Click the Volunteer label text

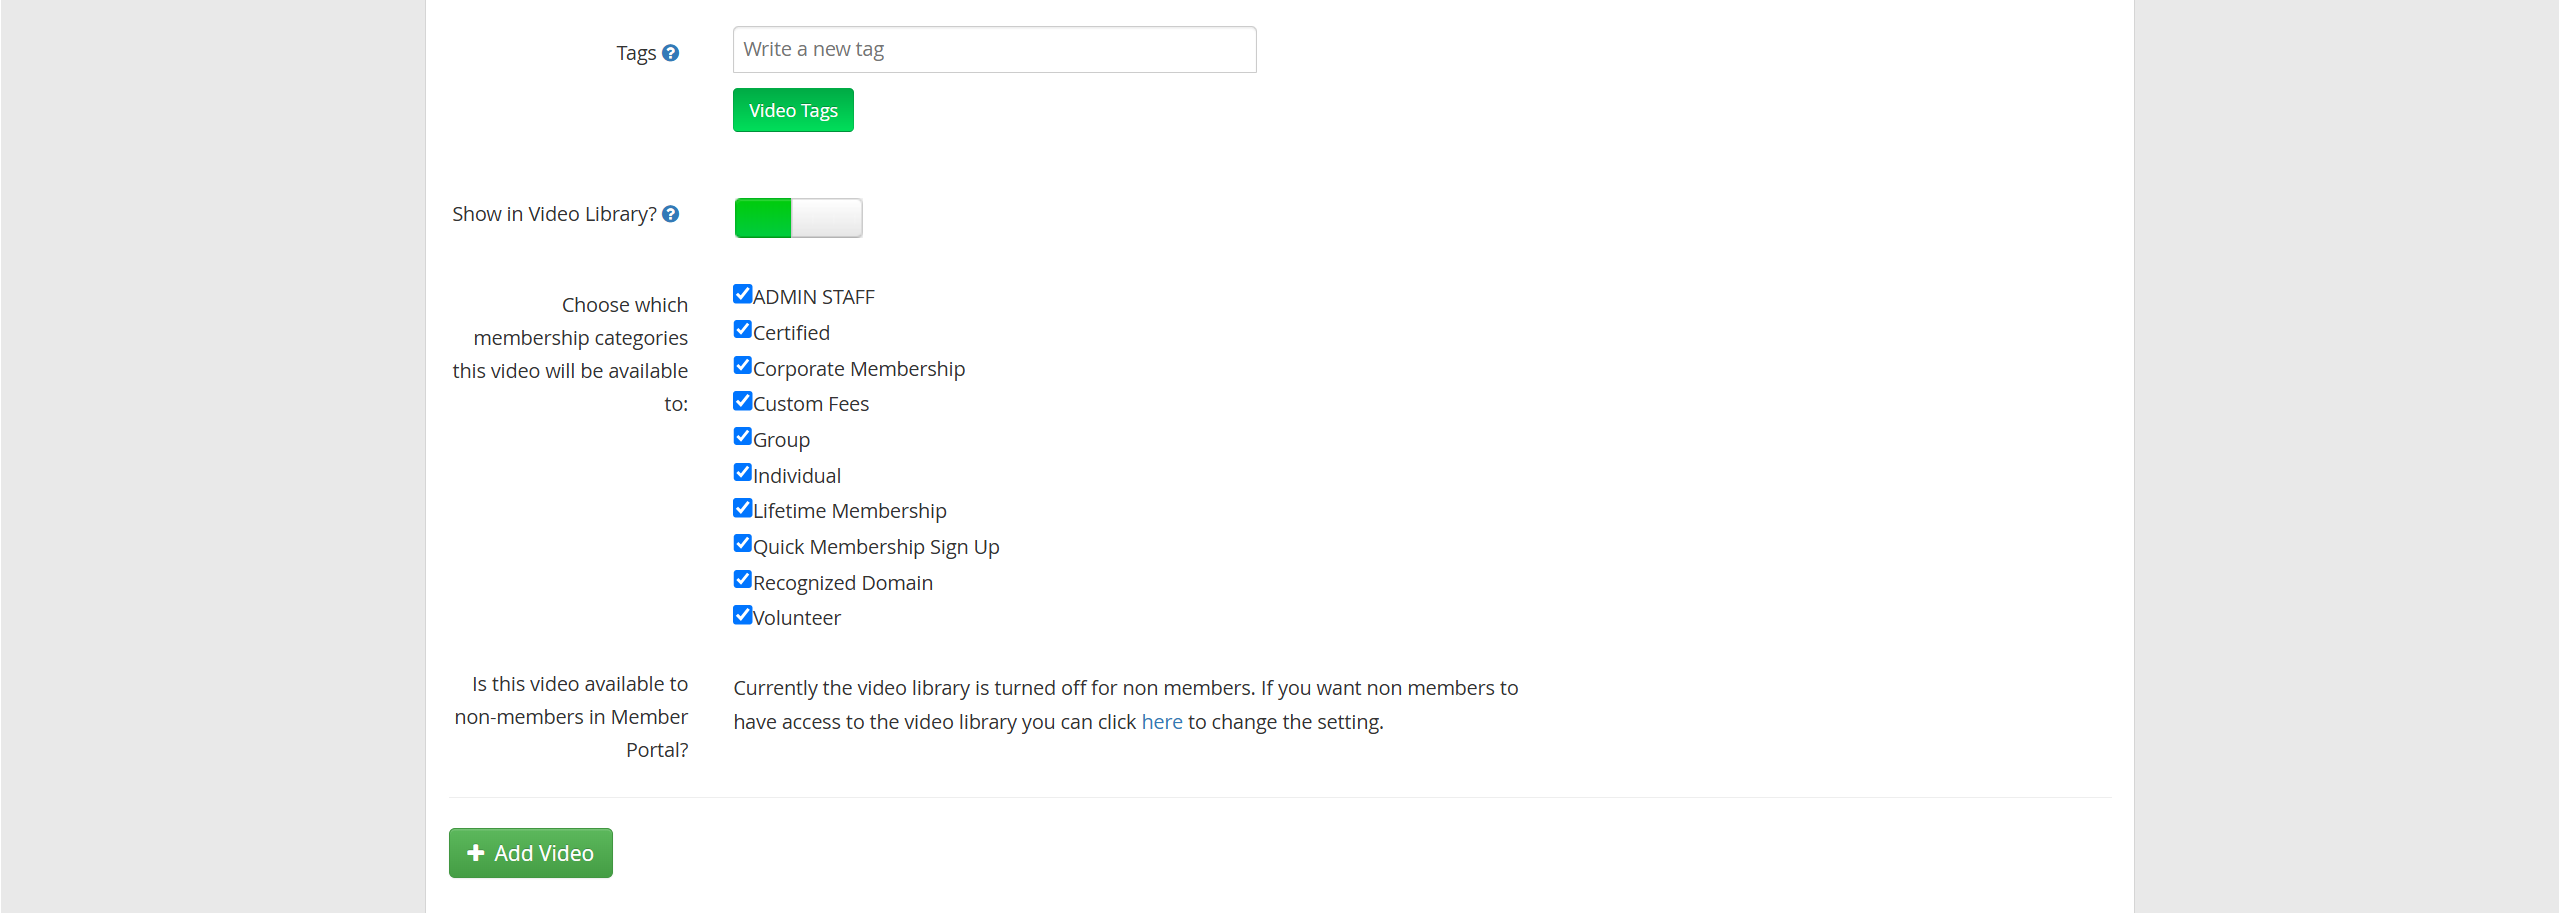click(x=797, y=618)
